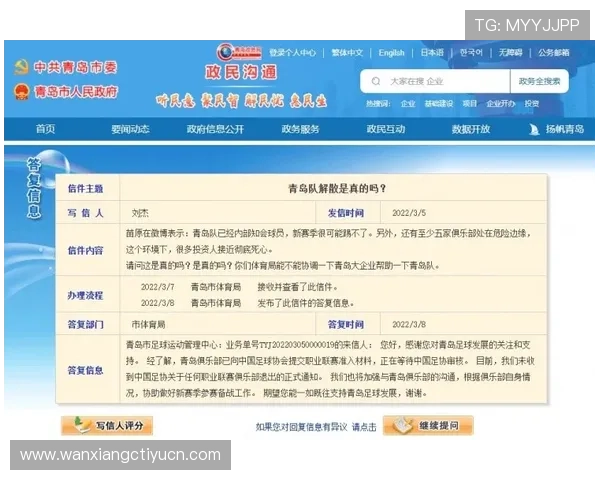This screenshot has height=480, width=600.
Task: Click the 政民沟通 heading
Action: [241, 72]
